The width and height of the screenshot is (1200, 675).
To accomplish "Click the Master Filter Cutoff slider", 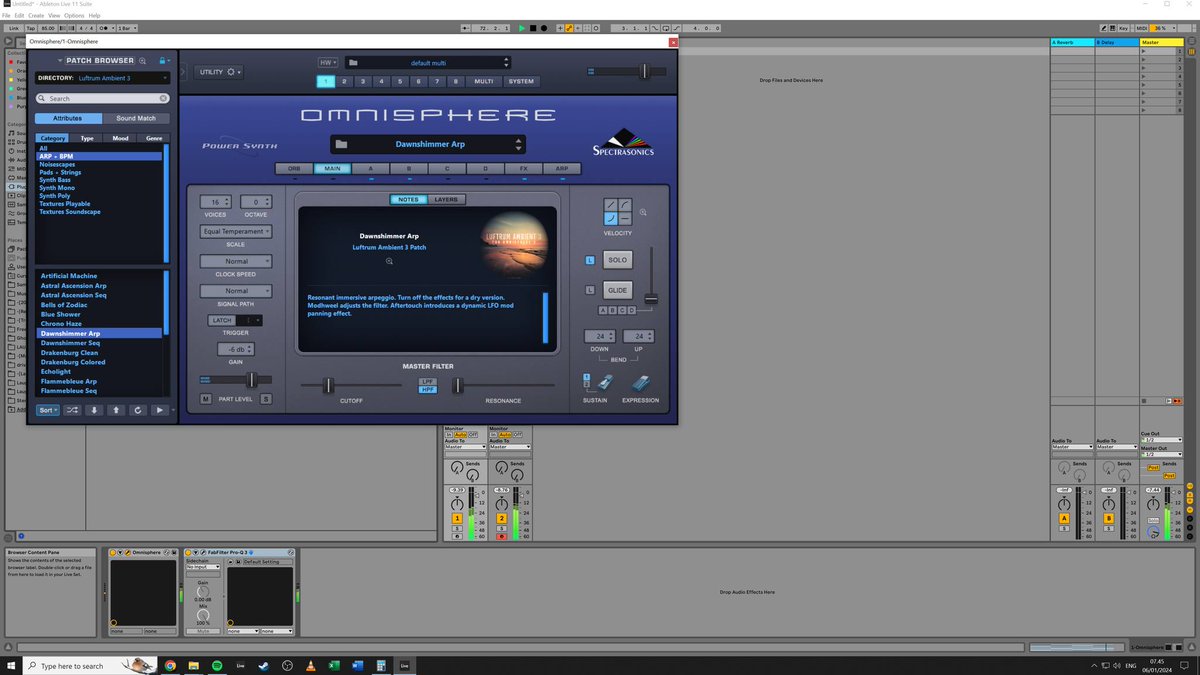I will [x=327, y=385].
